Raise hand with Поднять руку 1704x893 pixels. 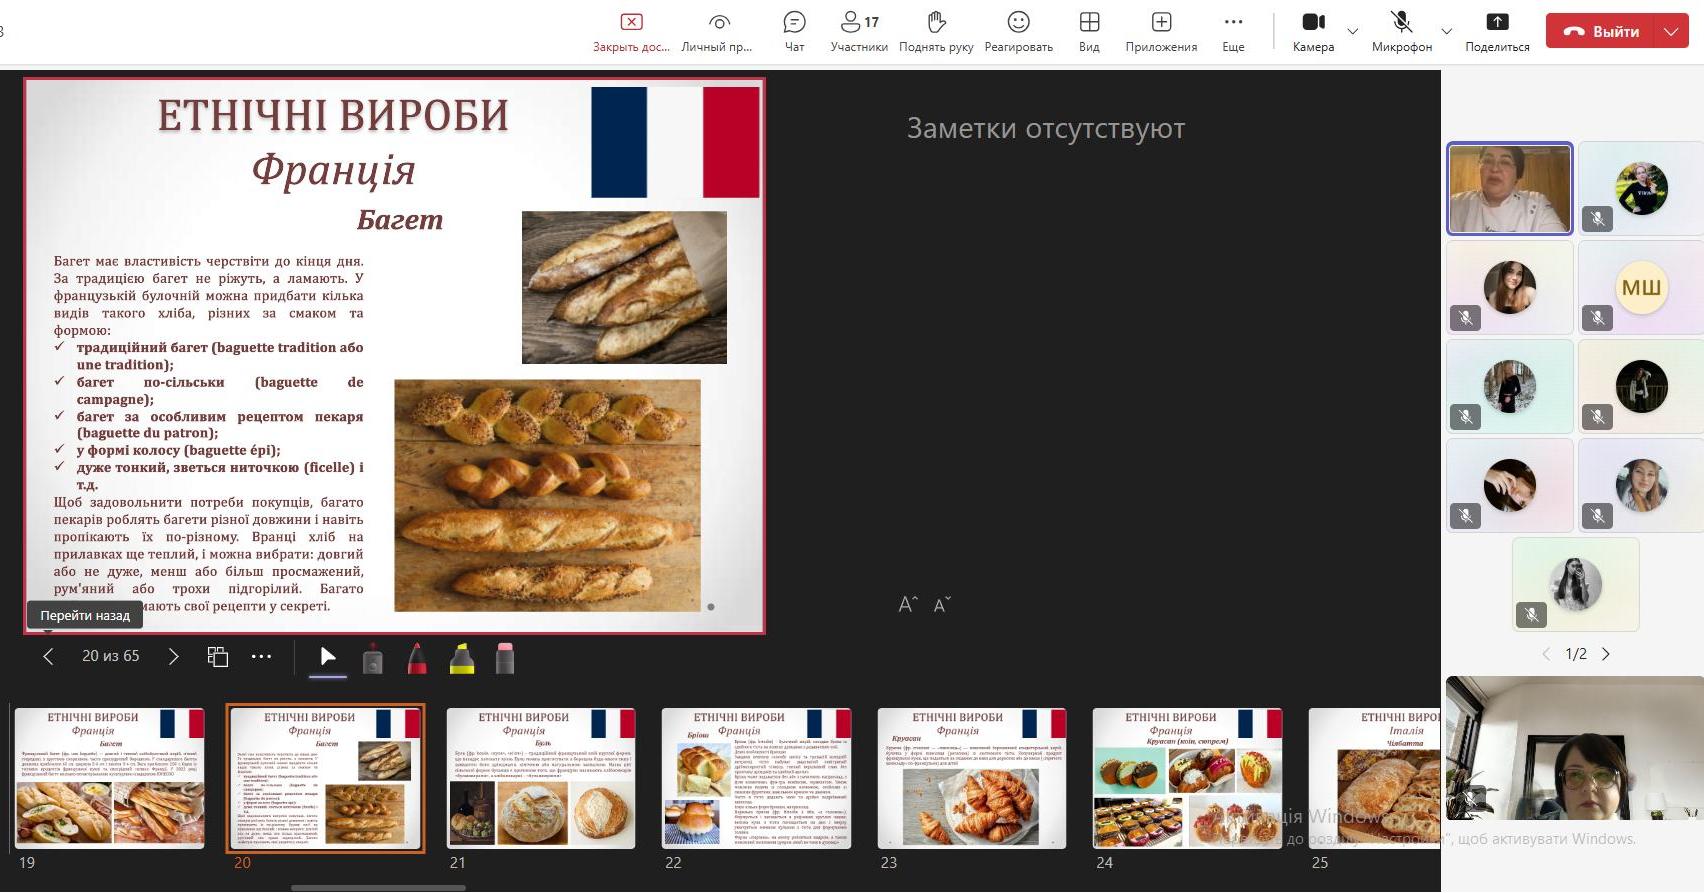click(936, 32)
